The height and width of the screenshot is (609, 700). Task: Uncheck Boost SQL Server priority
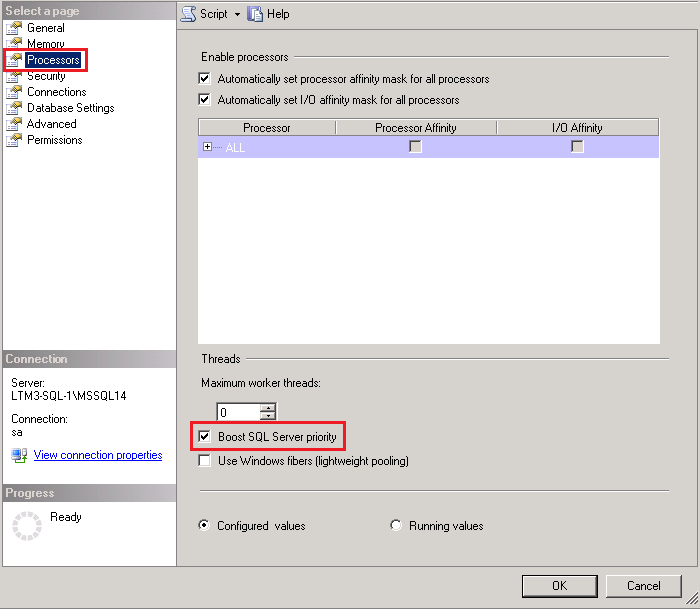[204, 436]
